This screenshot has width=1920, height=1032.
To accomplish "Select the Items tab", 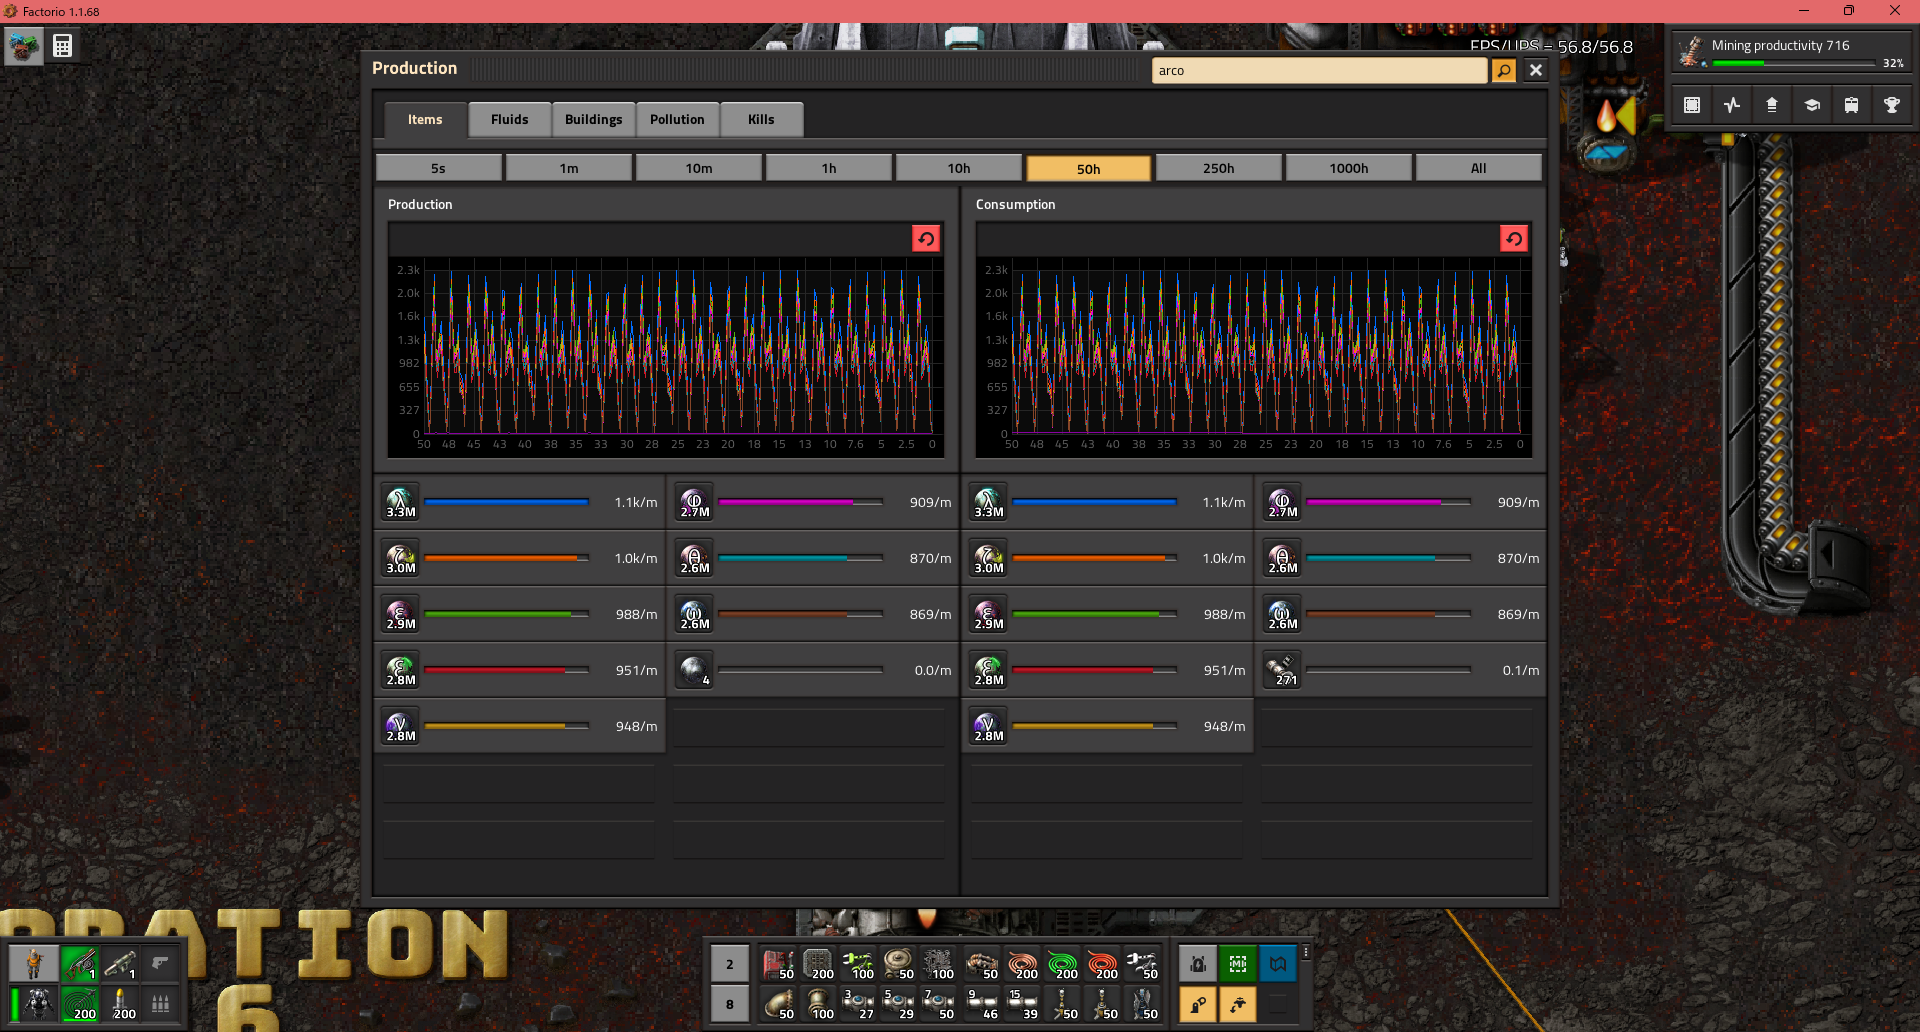I will [425, 119].
